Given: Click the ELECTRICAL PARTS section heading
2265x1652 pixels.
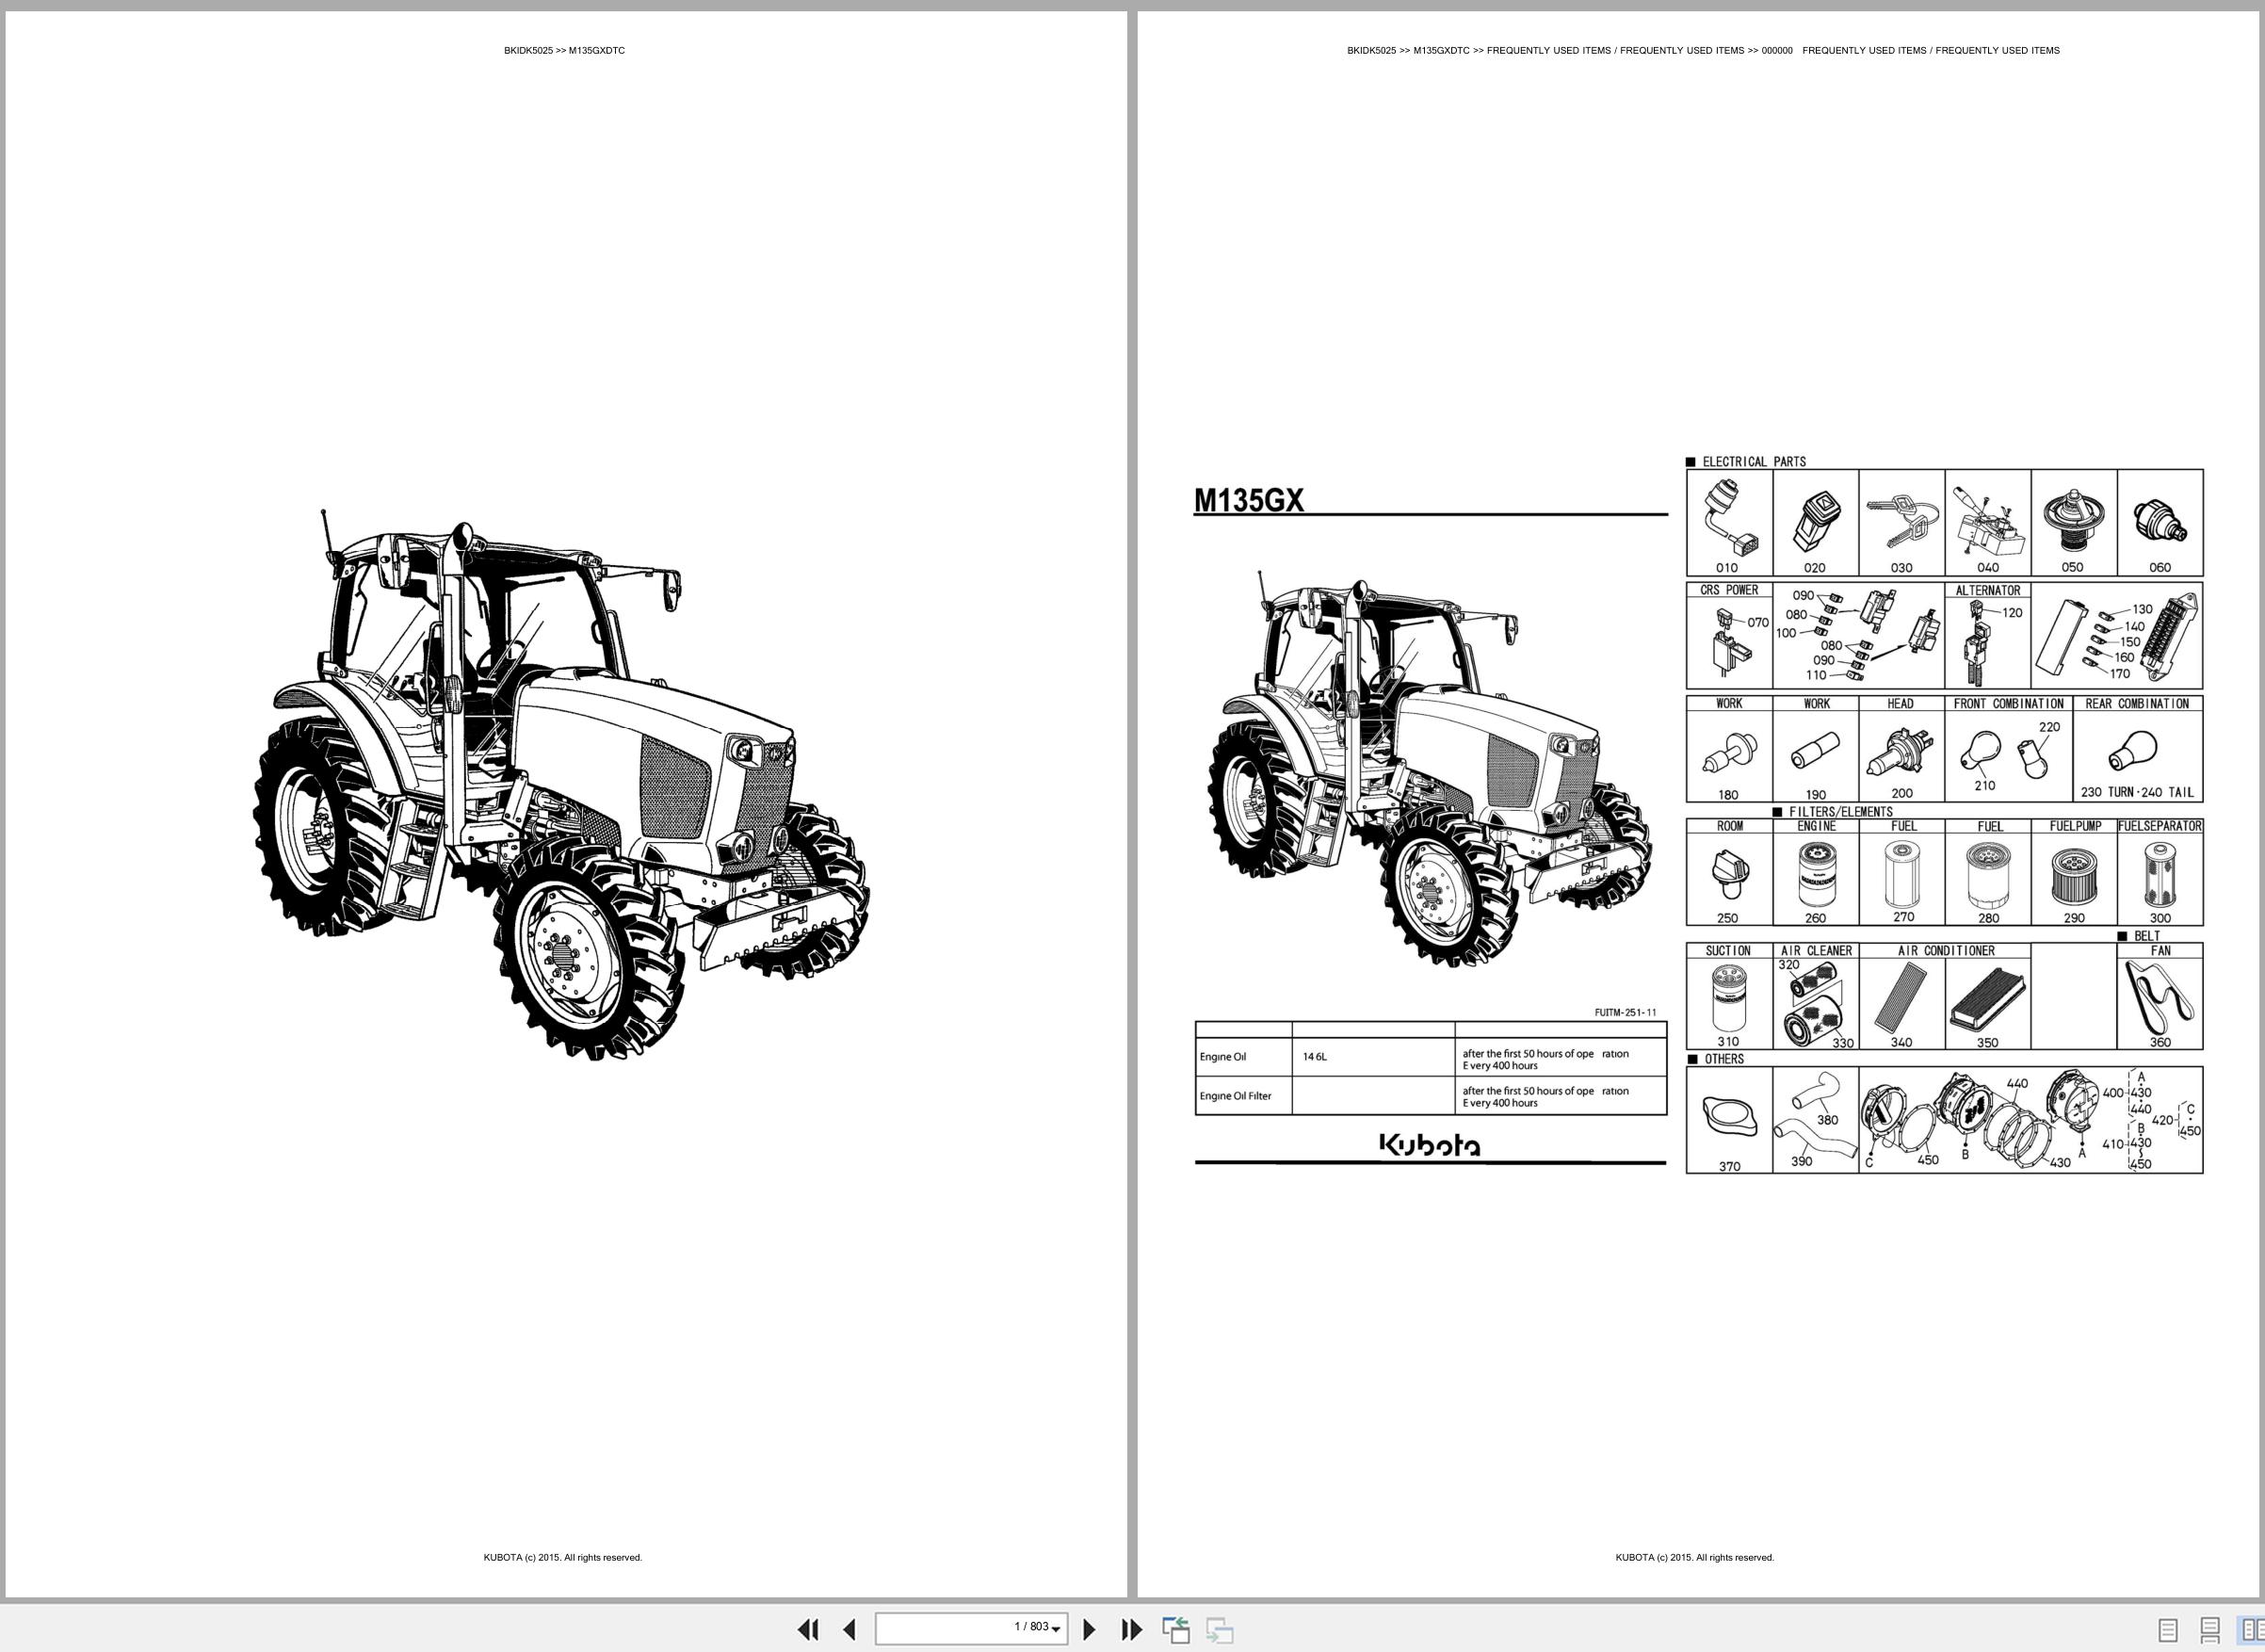Looking at the screenshot, I should pyautogui.click(x=1754, y=462).
